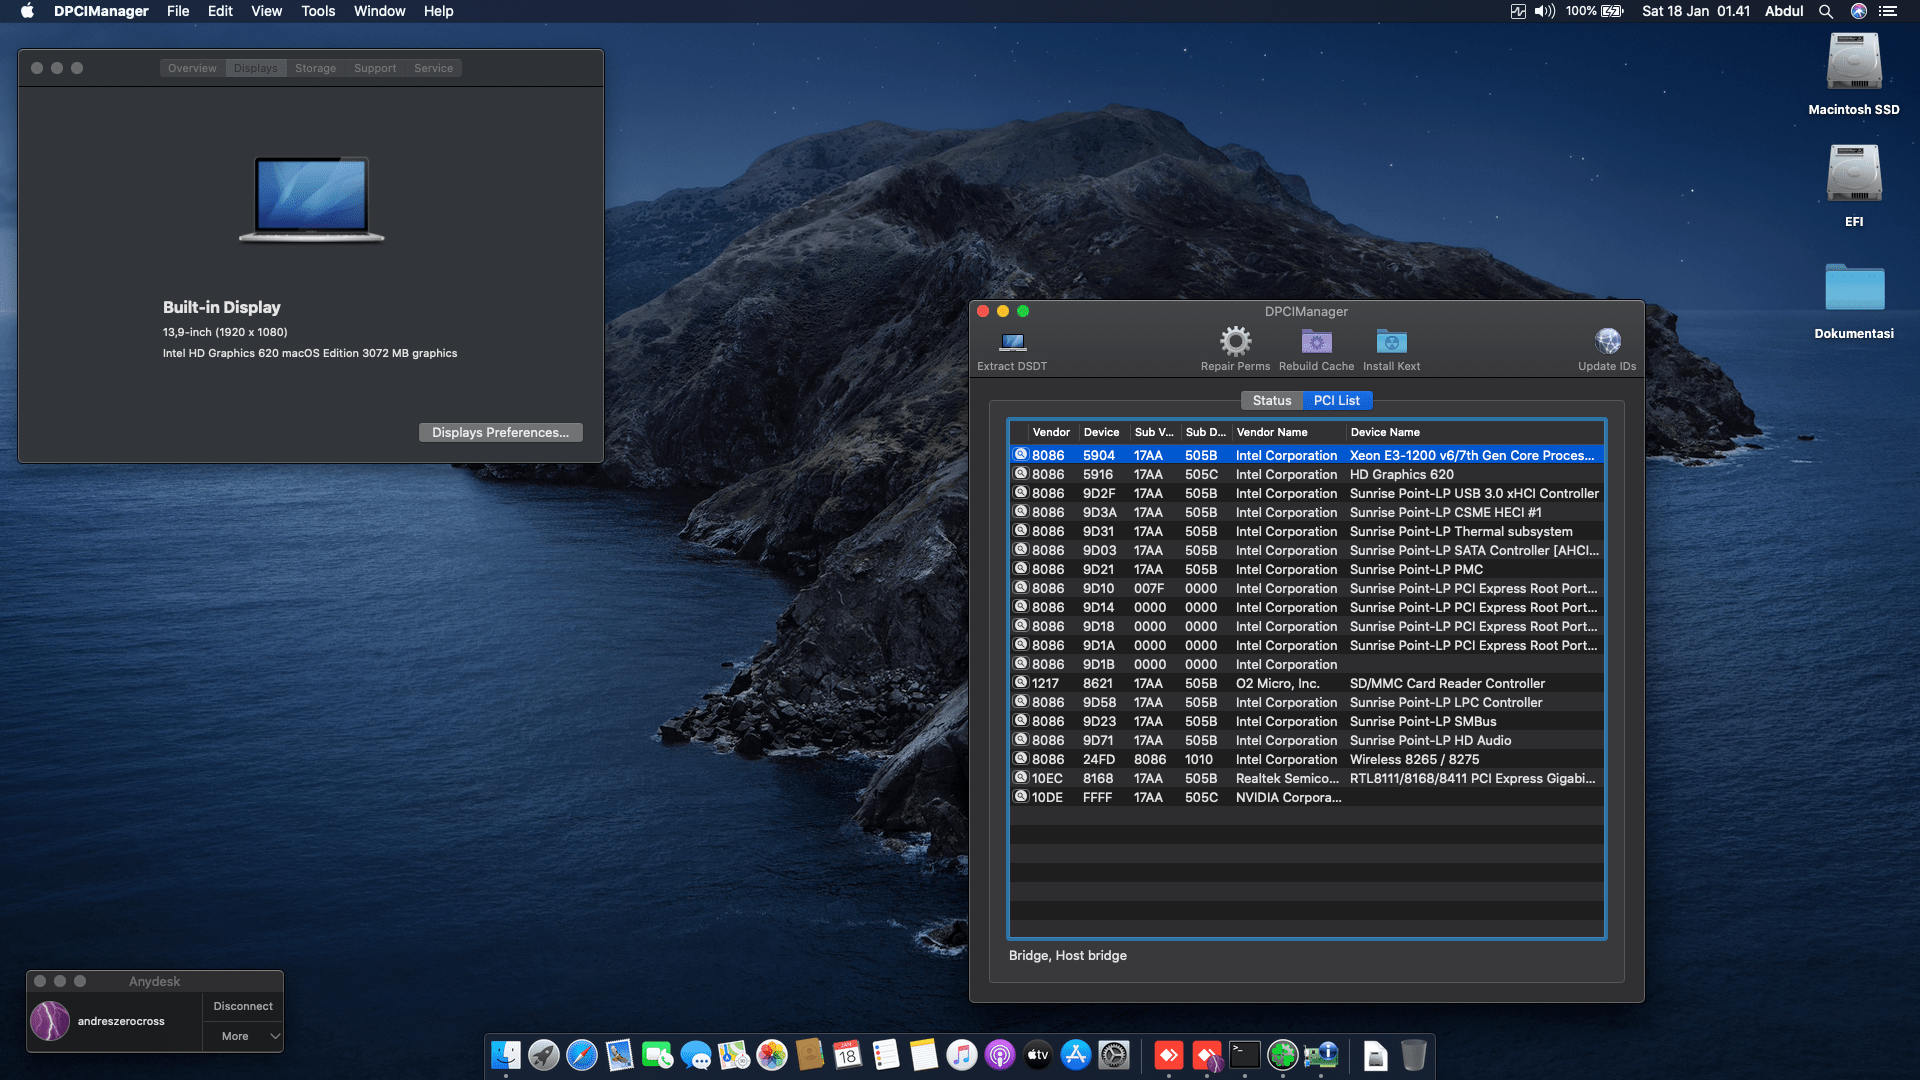Image resolution: width=1920 pixels, height=1080 pixels.
Task: Click the Displays Preferences button
Action: coord(500,432)
